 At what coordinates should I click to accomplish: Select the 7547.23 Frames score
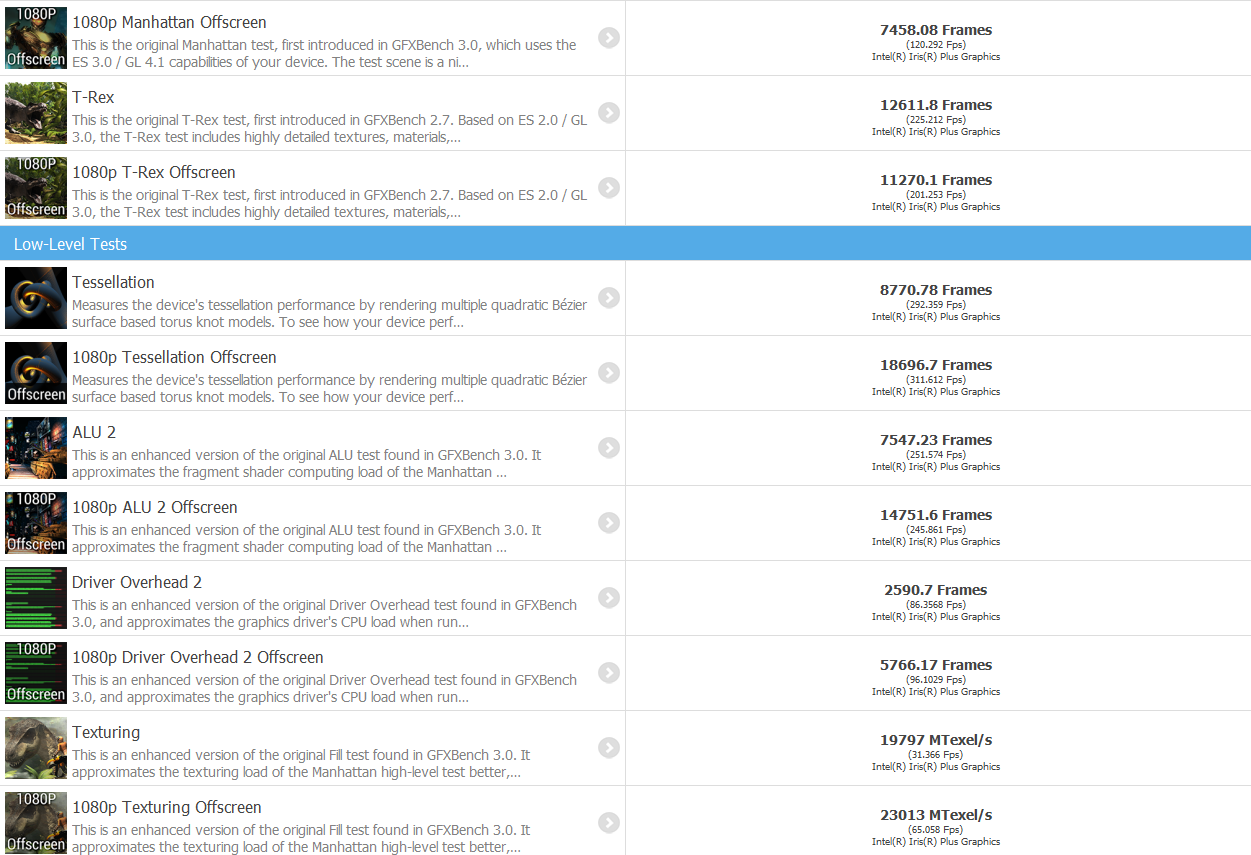click(936, 440)
